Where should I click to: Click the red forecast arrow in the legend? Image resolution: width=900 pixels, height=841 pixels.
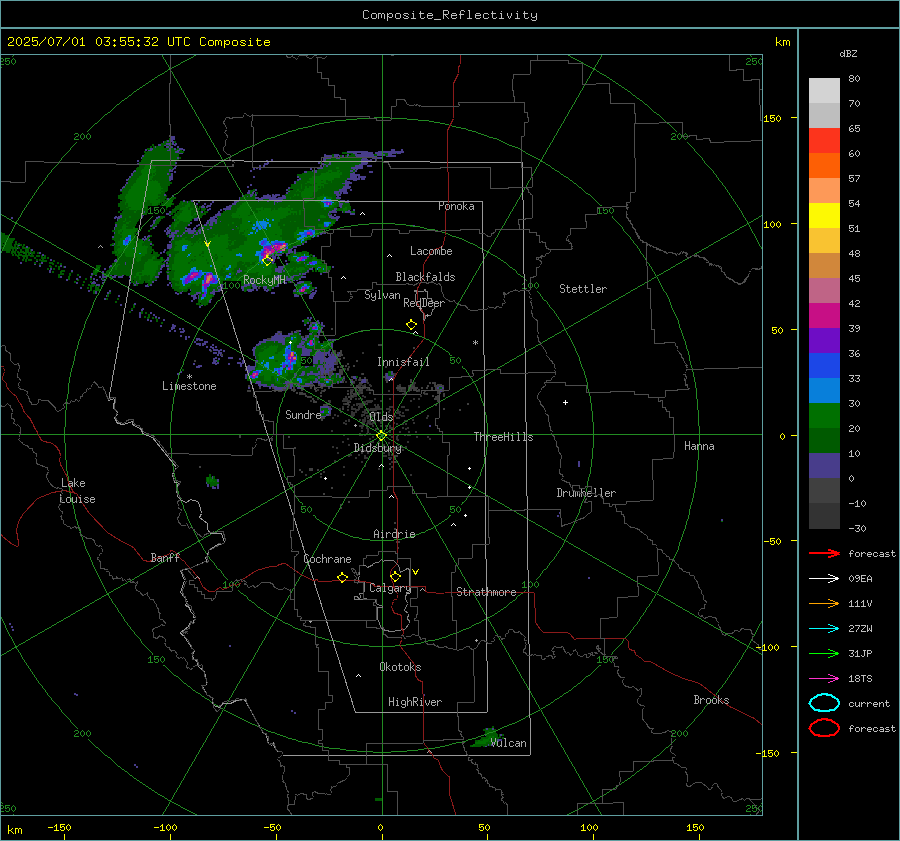point(824,553)
